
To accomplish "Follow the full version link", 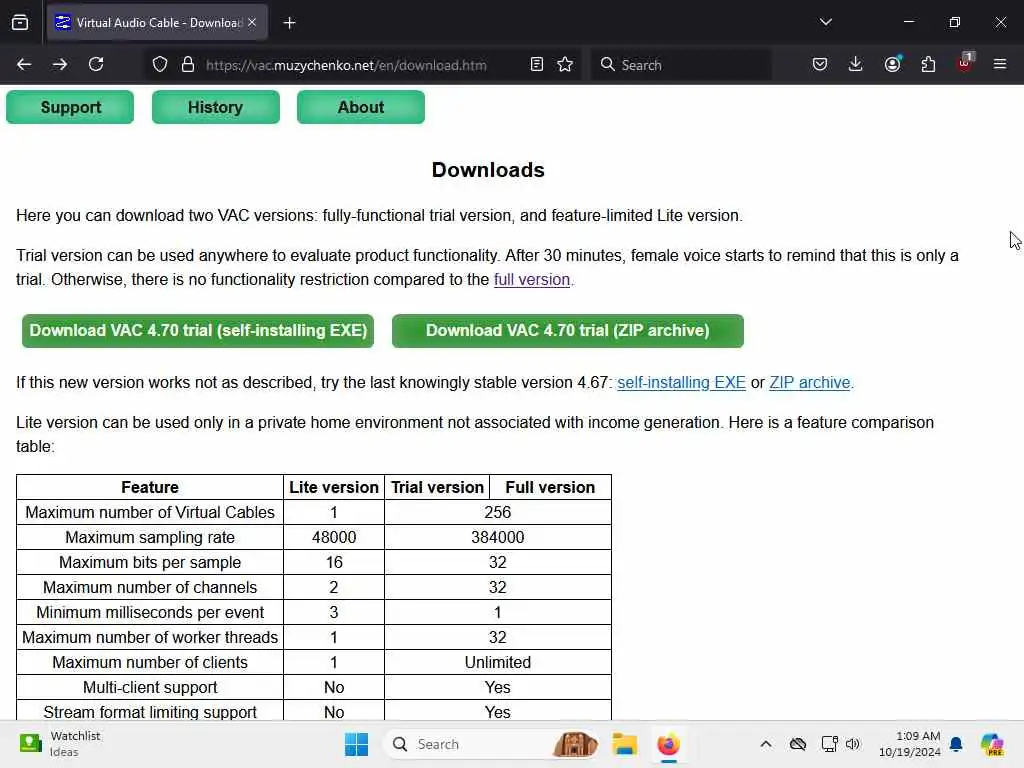I will (x=532, y=280).
